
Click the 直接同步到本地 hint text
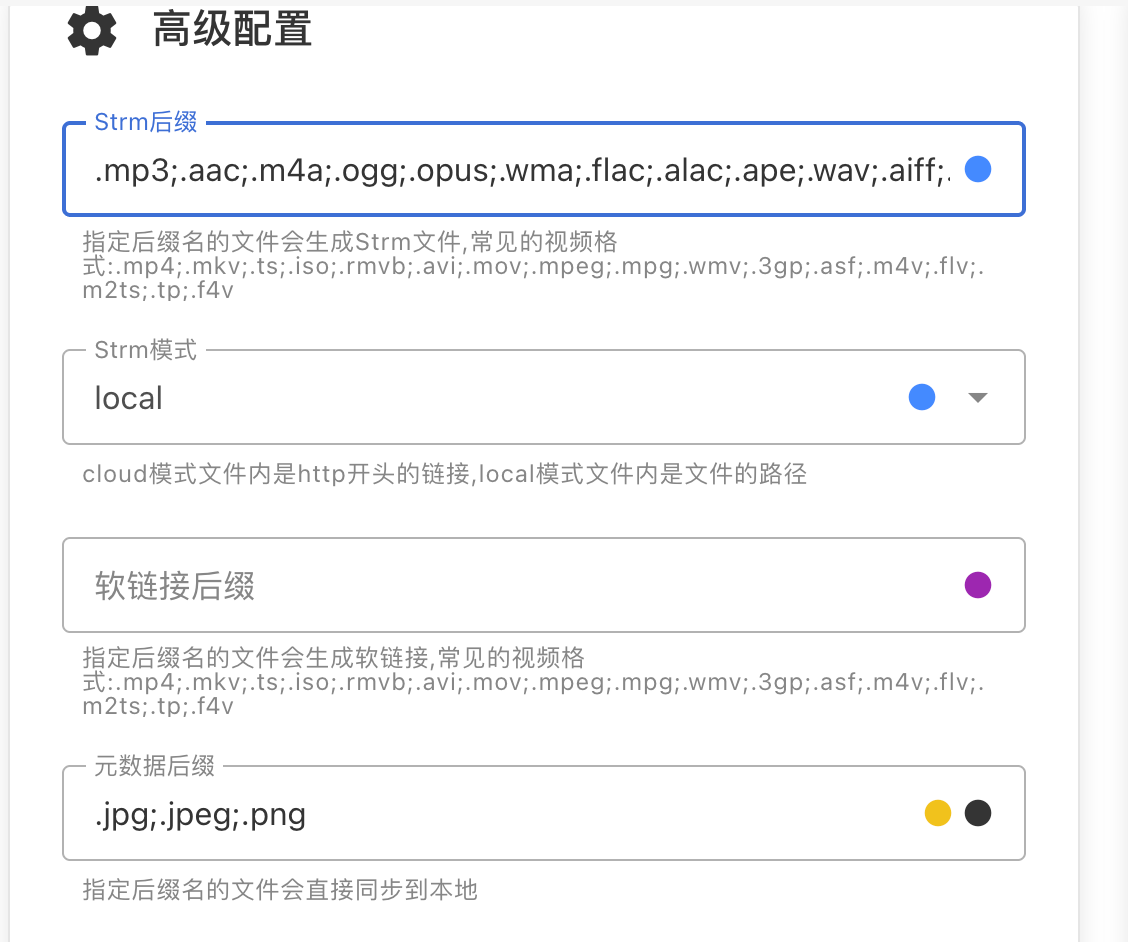(x=280, y=890)
